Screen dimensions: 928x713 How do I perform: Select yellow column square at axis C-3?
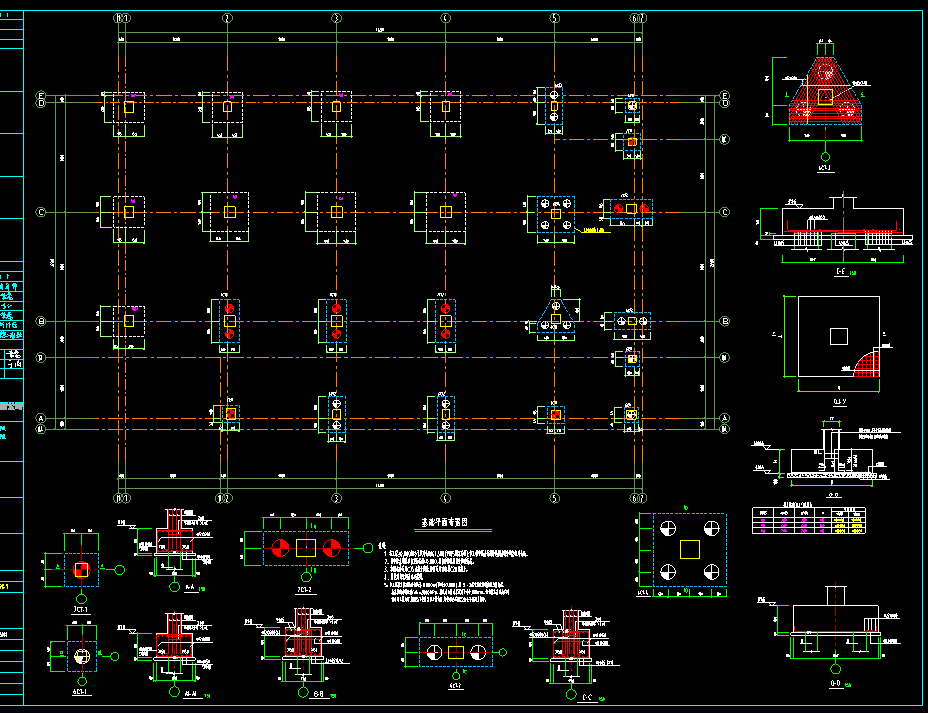[x=337, y=212]
